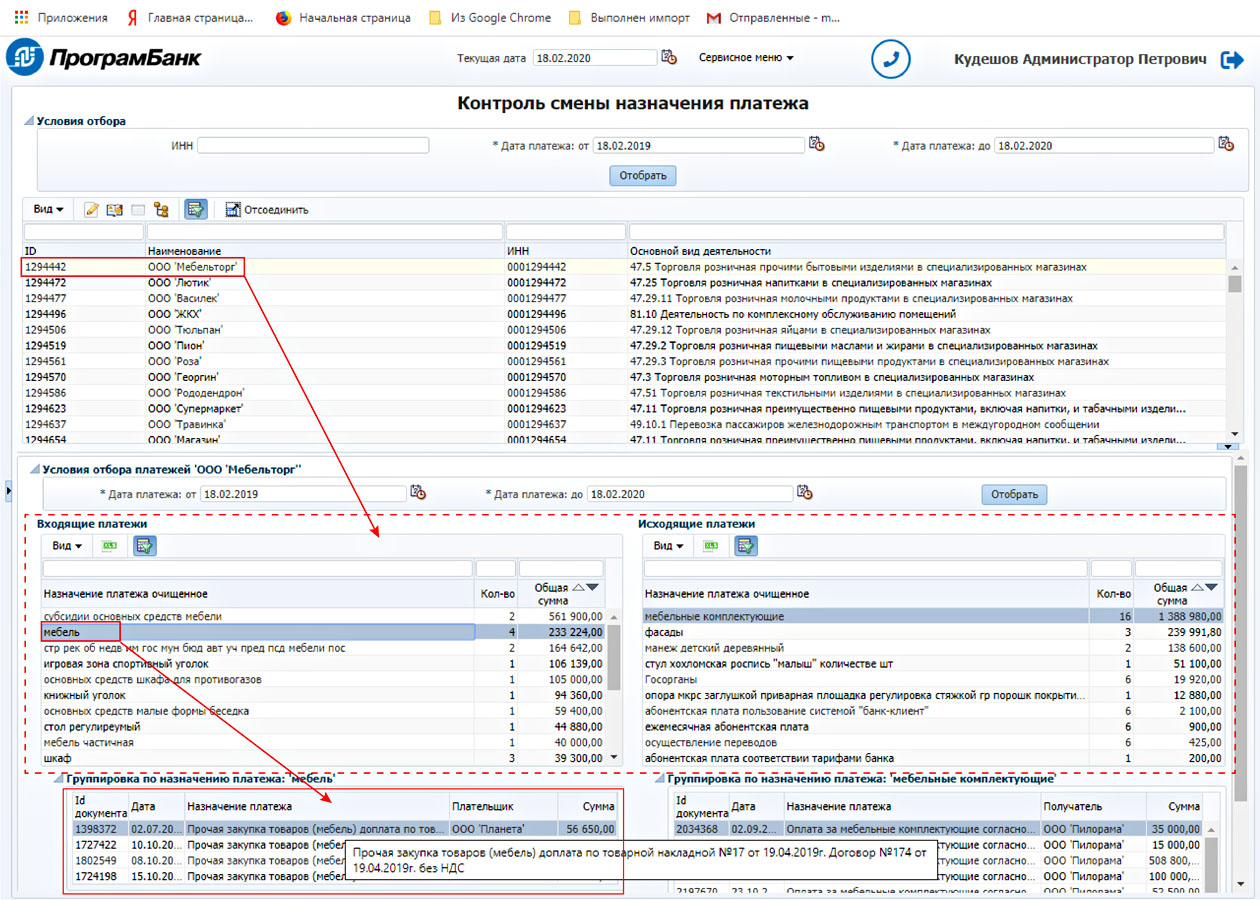The height and width of the screenshot is (900, 1260).
Task: Click the top Отобрать button
Action: coord(643,176)
